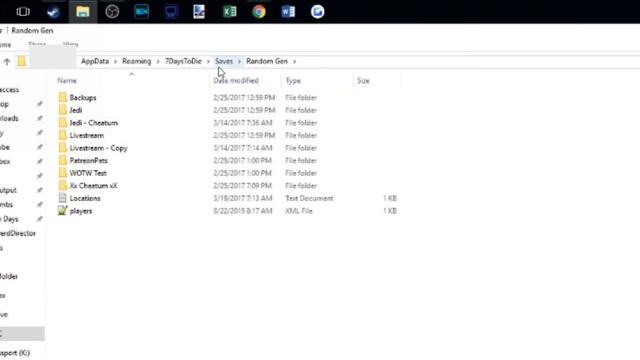Select the Xx Cheatum xX folder
The width and height of the screenshot is (640, 360).
coord(93,186)
